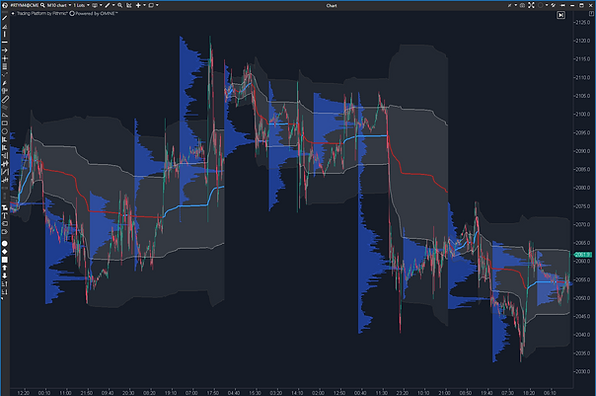
Task: Select the pencil drawing icon in top toolbar
Action: coord(107,5)
